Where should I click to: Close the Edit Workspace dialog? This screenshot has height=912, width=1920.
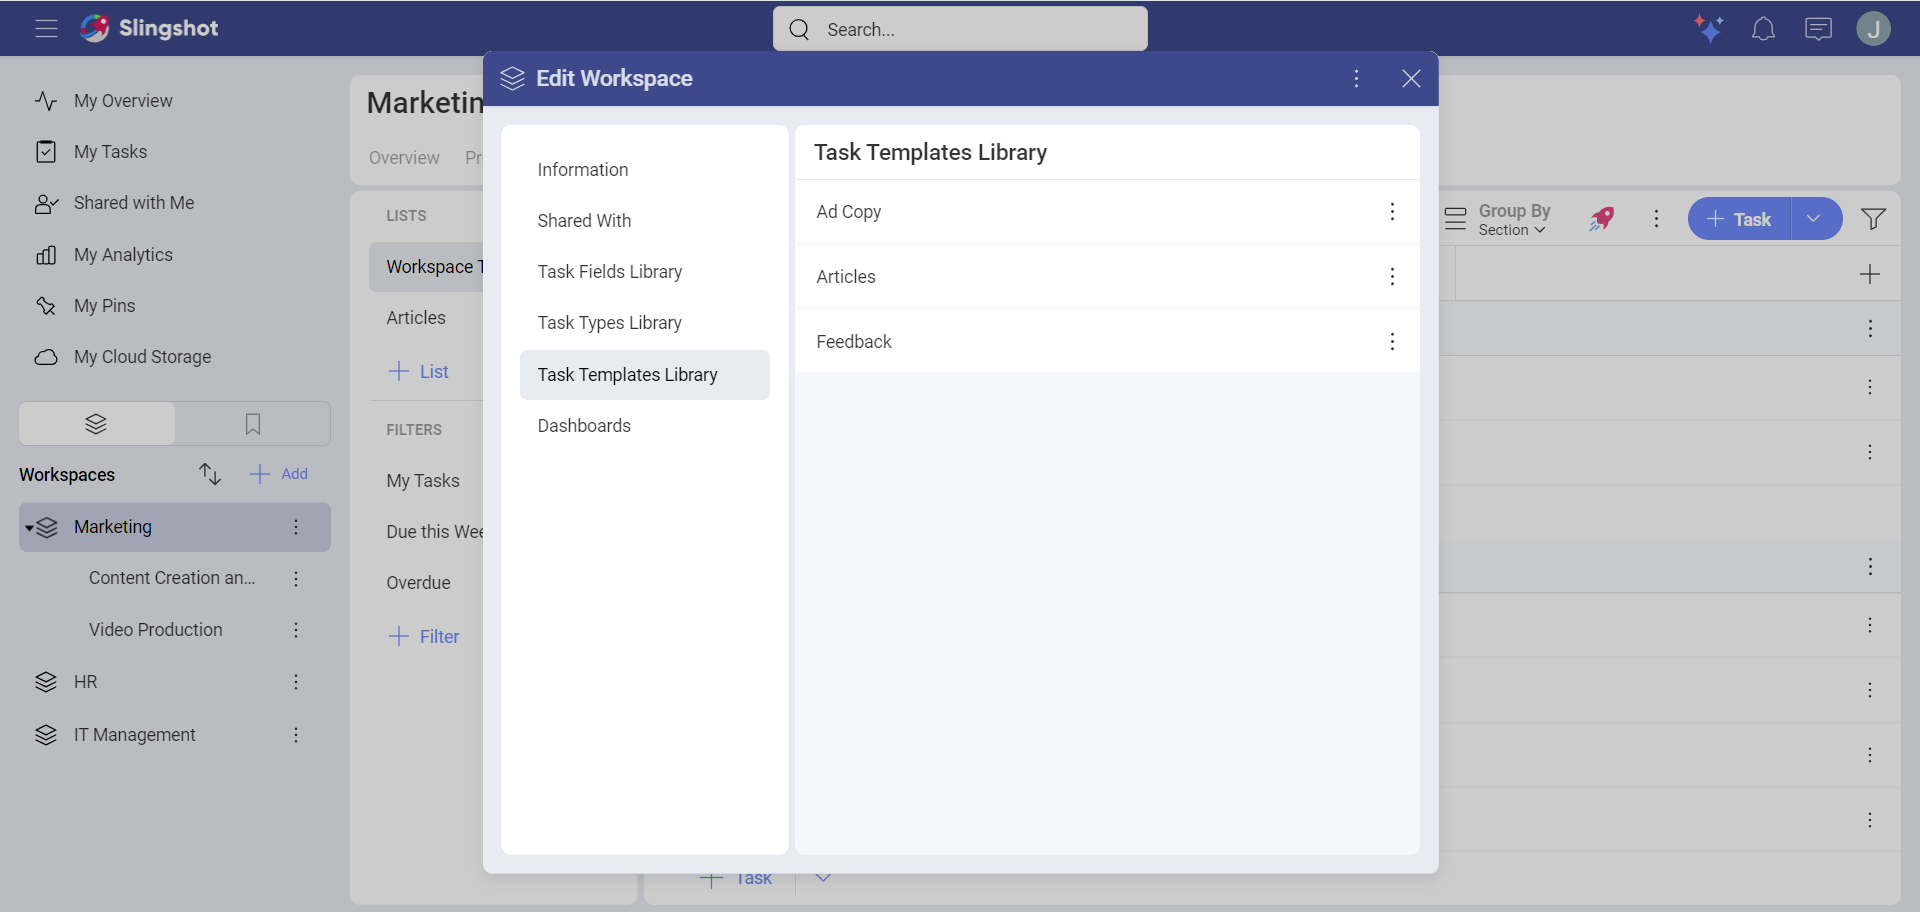point(1411,78)
